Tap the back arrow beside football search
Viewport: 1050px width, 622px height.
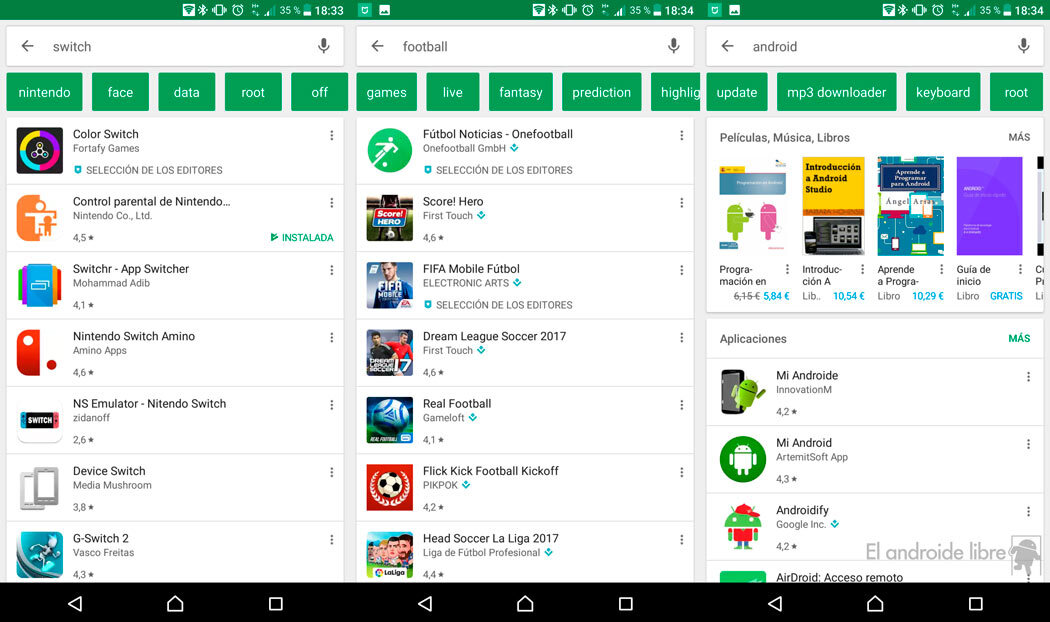tap(377, 46)
